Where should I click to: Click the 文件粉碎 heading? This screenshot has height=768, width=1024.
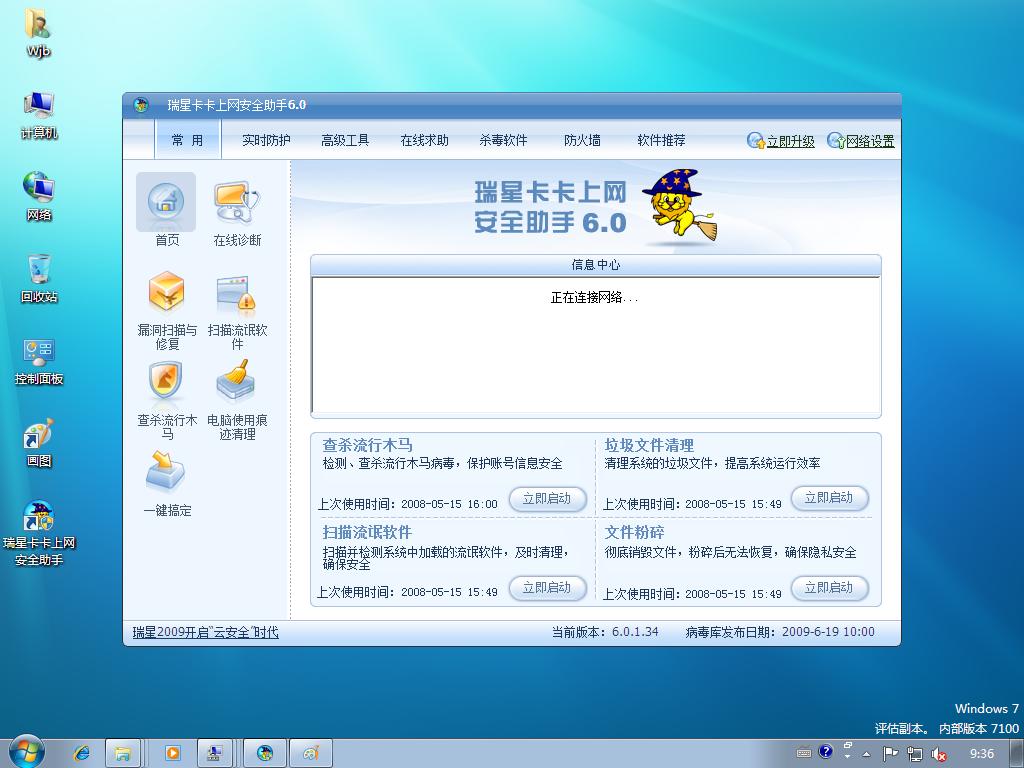(x=634, y=532)
